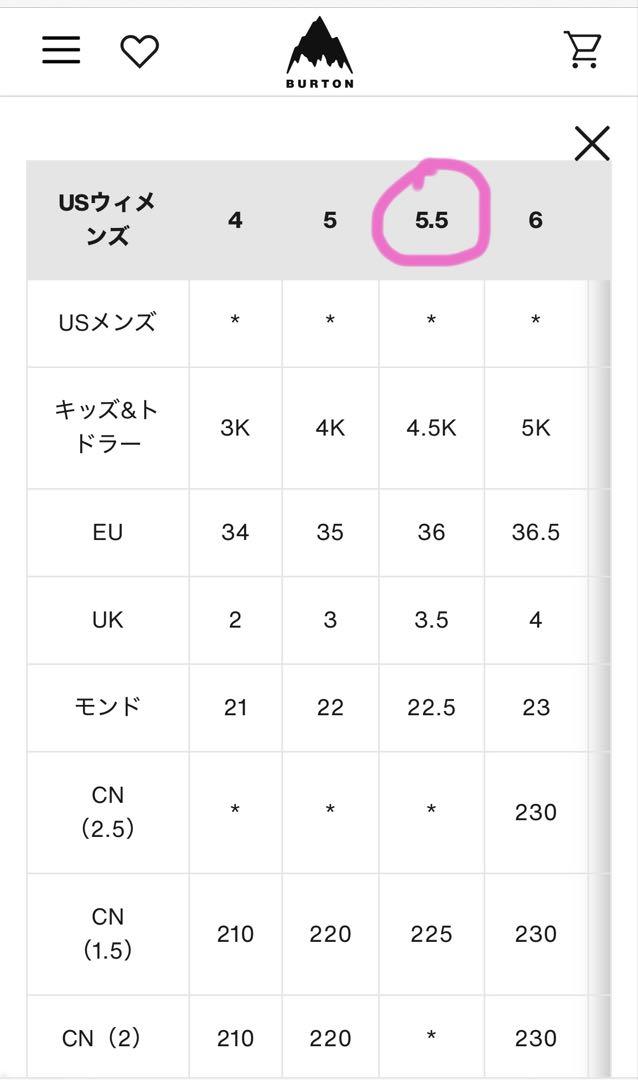Select US women's size 4 header
638x1080 pixels.
pos(235,220)
